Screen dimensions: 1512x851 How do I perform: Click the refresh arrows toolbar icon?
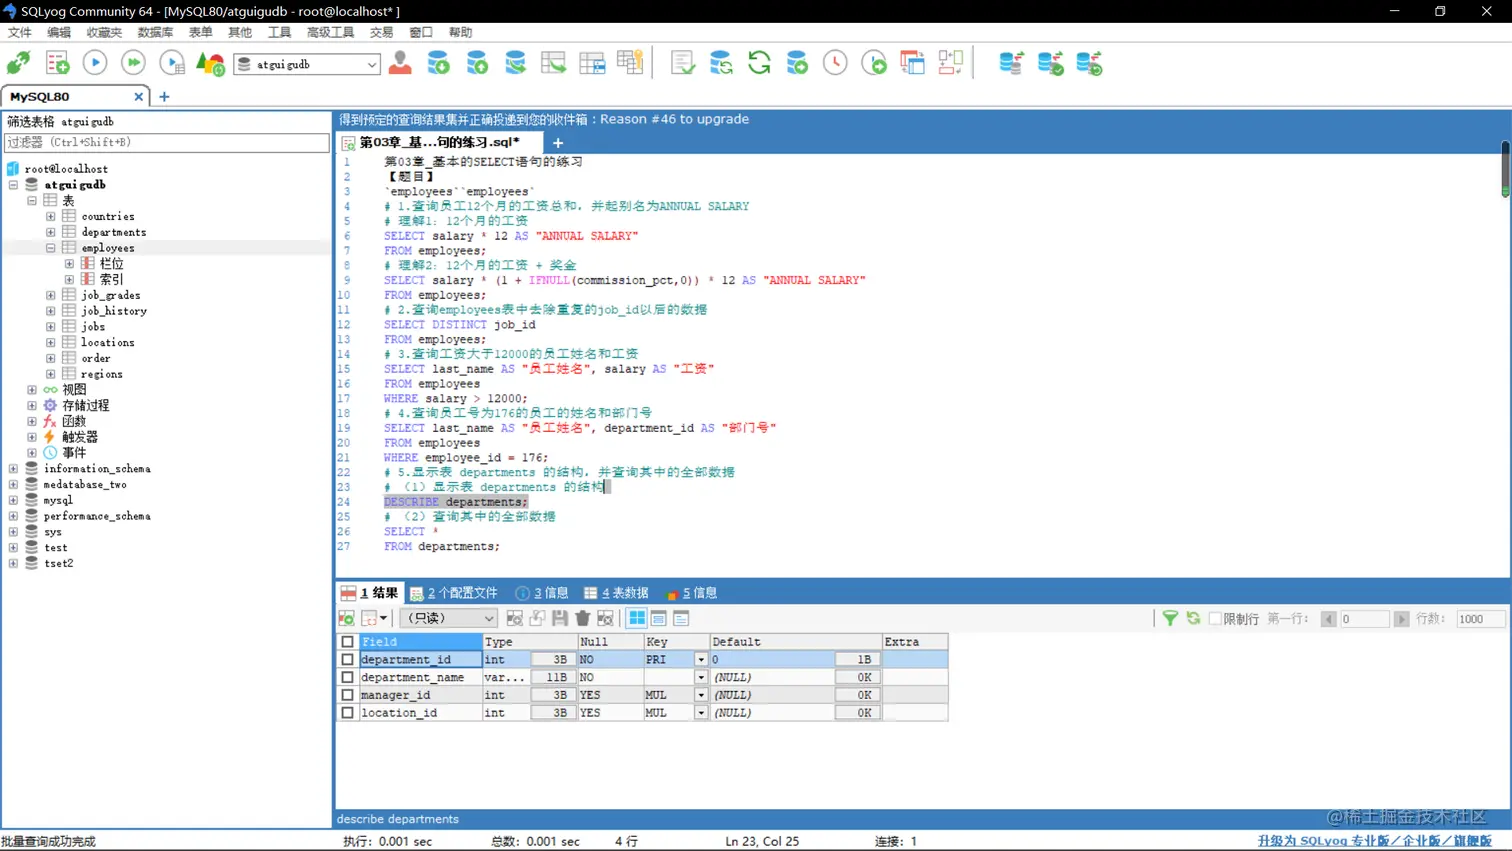pyautogui.click(x=759, y=63)
